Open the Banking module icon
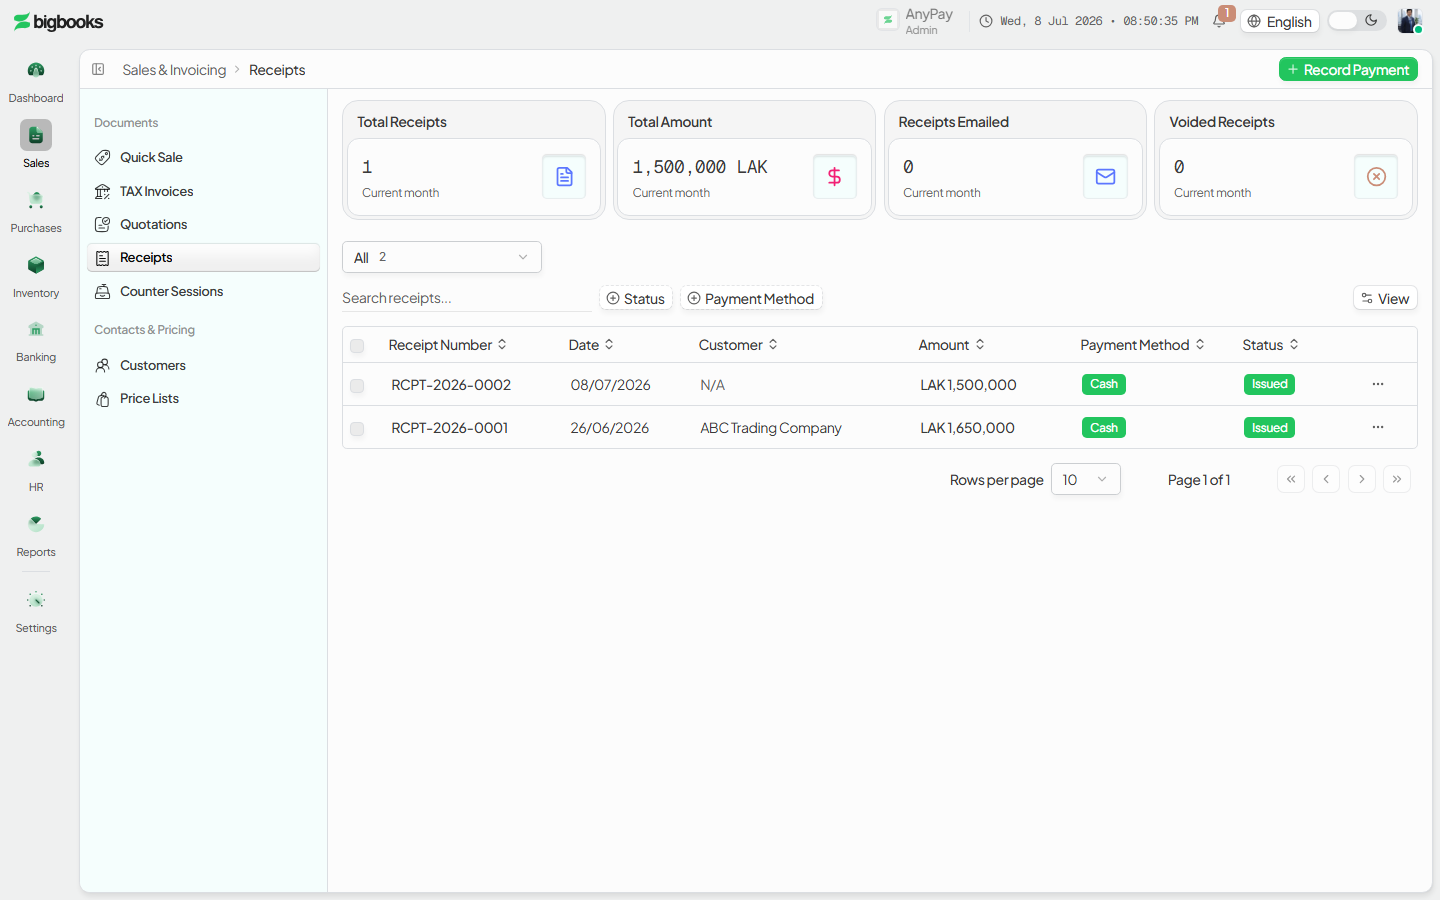 tap(36, 329)
